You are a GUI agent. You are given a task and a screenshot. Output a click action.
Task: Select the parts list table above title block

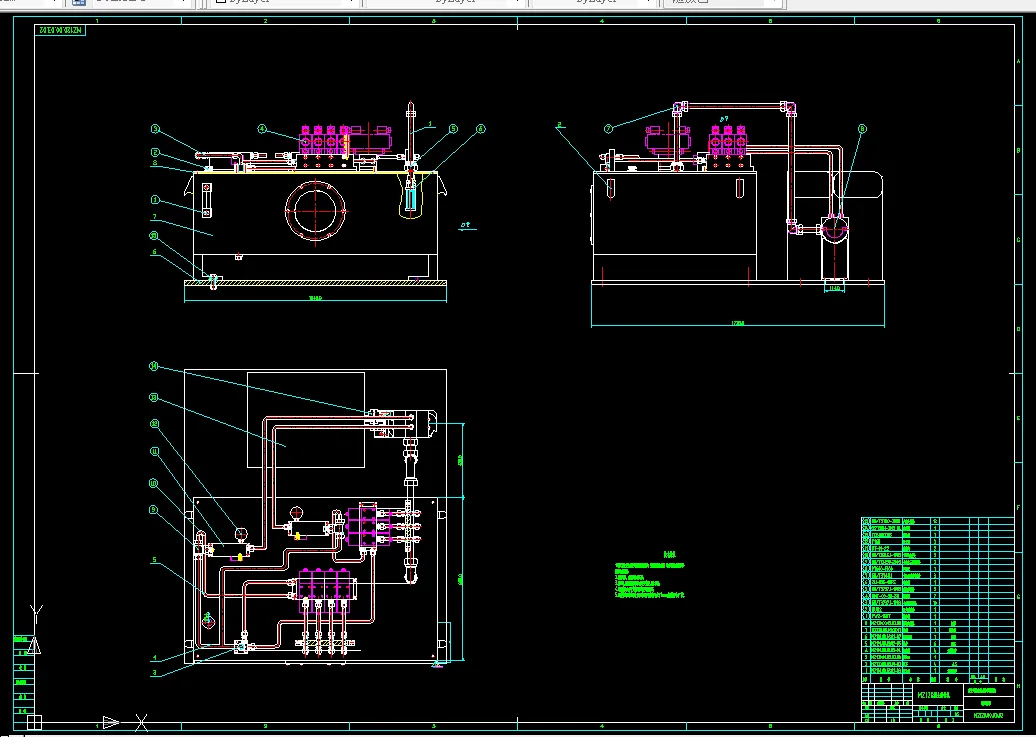[938, 600]
